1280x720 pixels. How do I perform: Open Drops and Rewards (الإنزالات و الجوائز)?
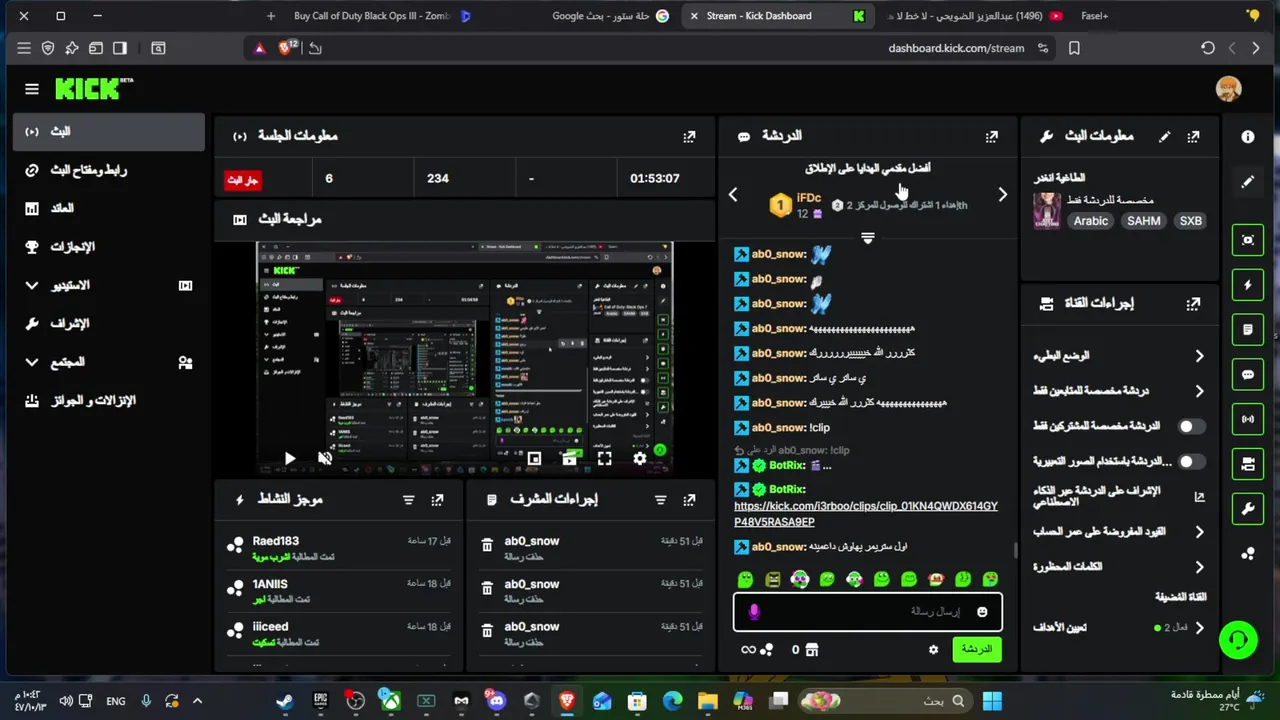click(x=108, y=400)
